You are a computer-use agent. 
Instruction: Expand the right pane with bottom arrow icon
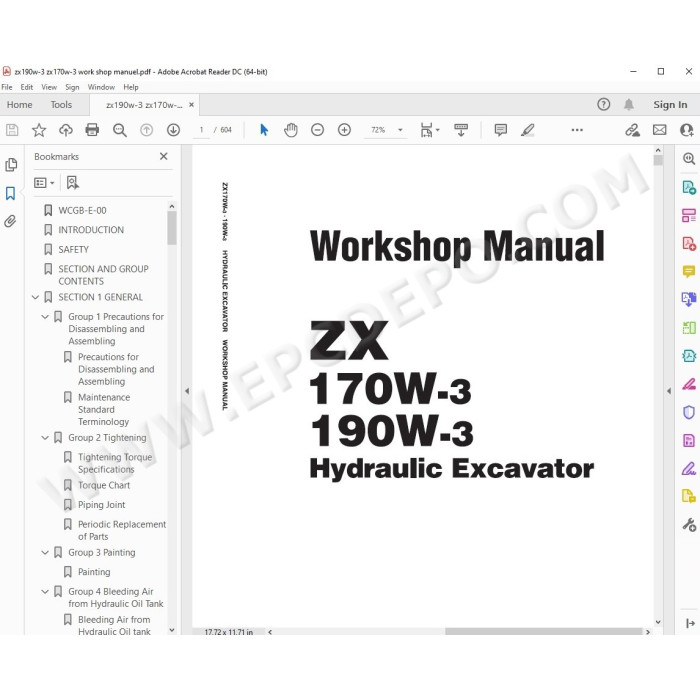(x=690, y=624)
